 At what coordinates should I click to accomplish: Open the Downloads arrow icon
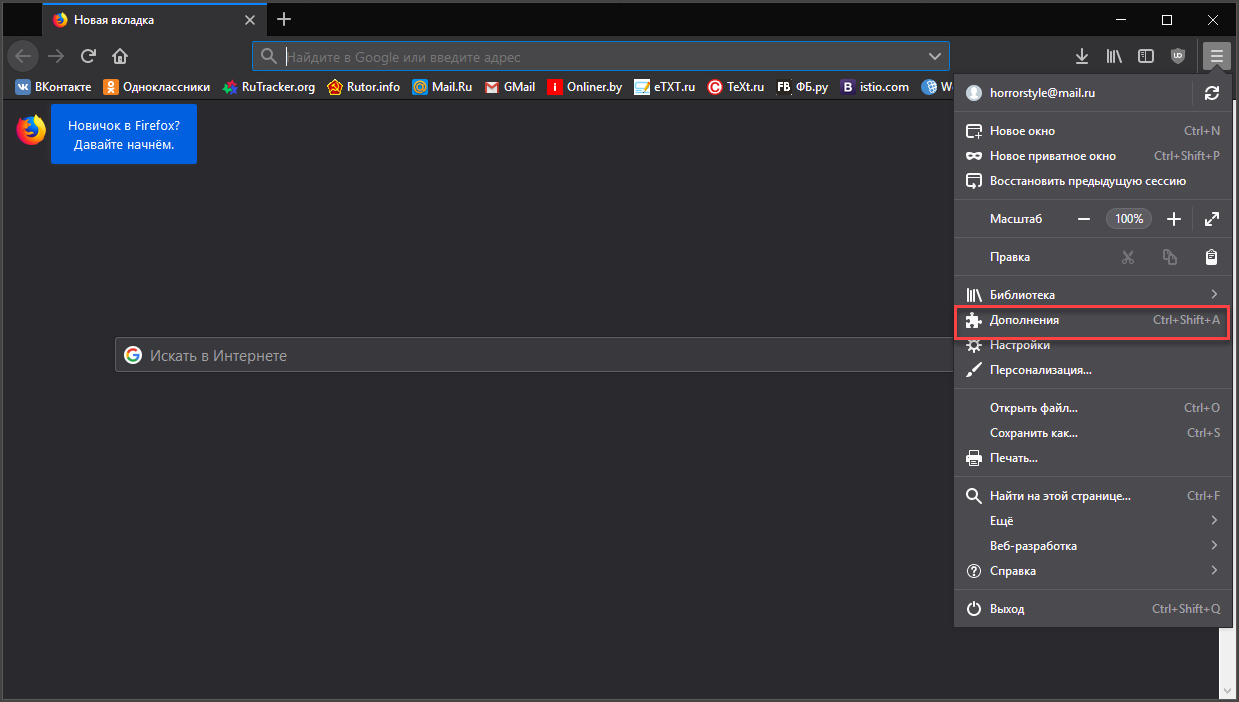(x=1081, y=56)
